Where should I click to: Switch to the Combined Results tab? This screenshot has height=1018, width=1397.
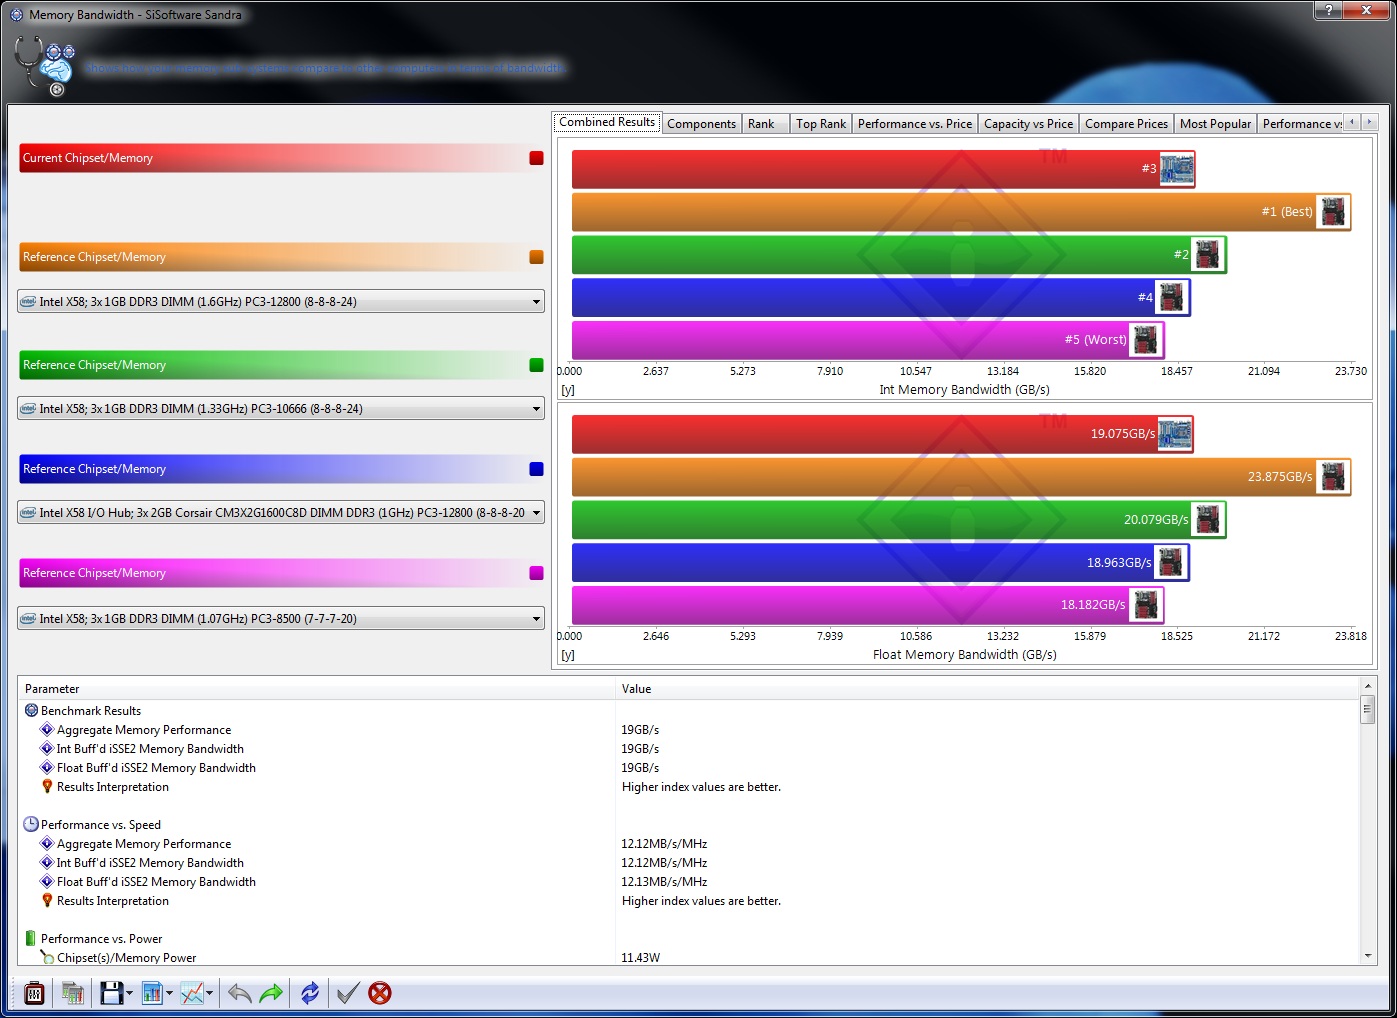[607, 122]
